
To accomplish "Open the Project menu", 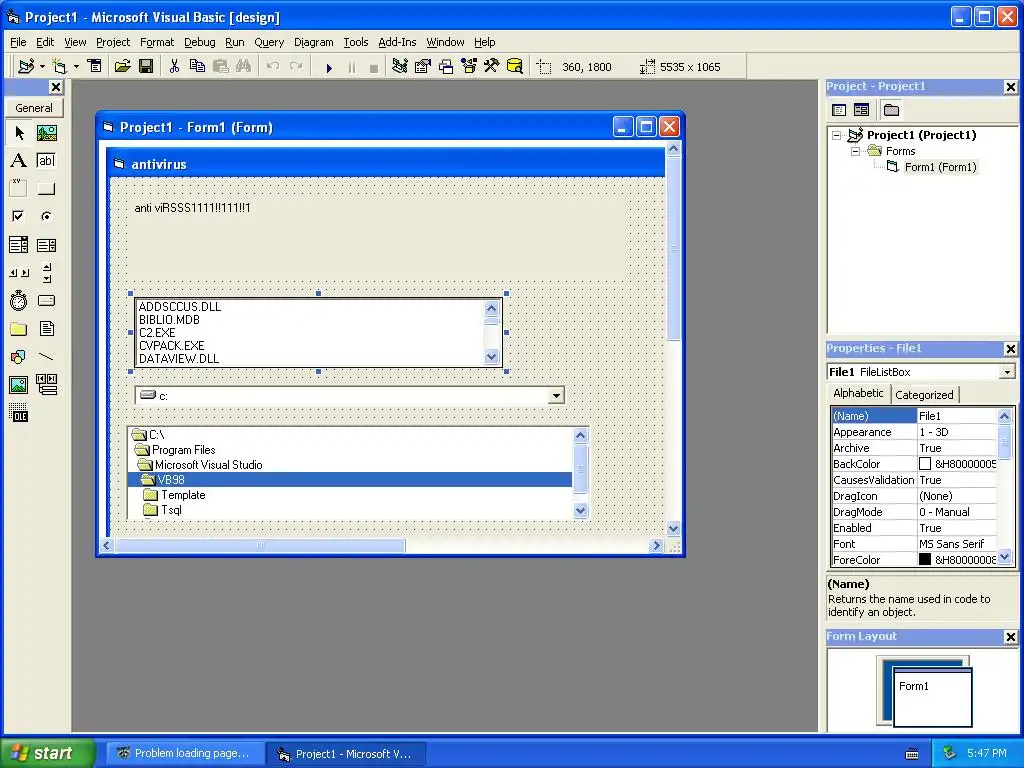I will [113, 42].
